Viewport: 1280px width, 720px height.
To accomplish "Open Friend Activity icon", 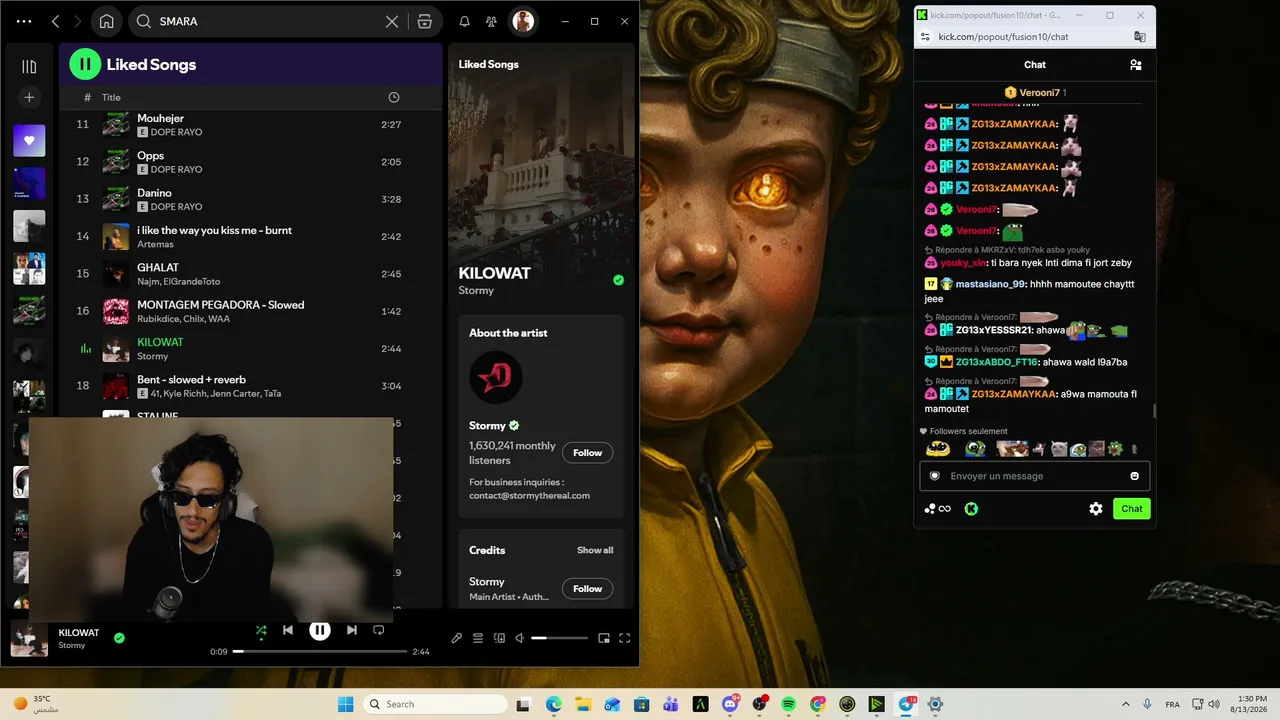I will [x=491, y=21].
